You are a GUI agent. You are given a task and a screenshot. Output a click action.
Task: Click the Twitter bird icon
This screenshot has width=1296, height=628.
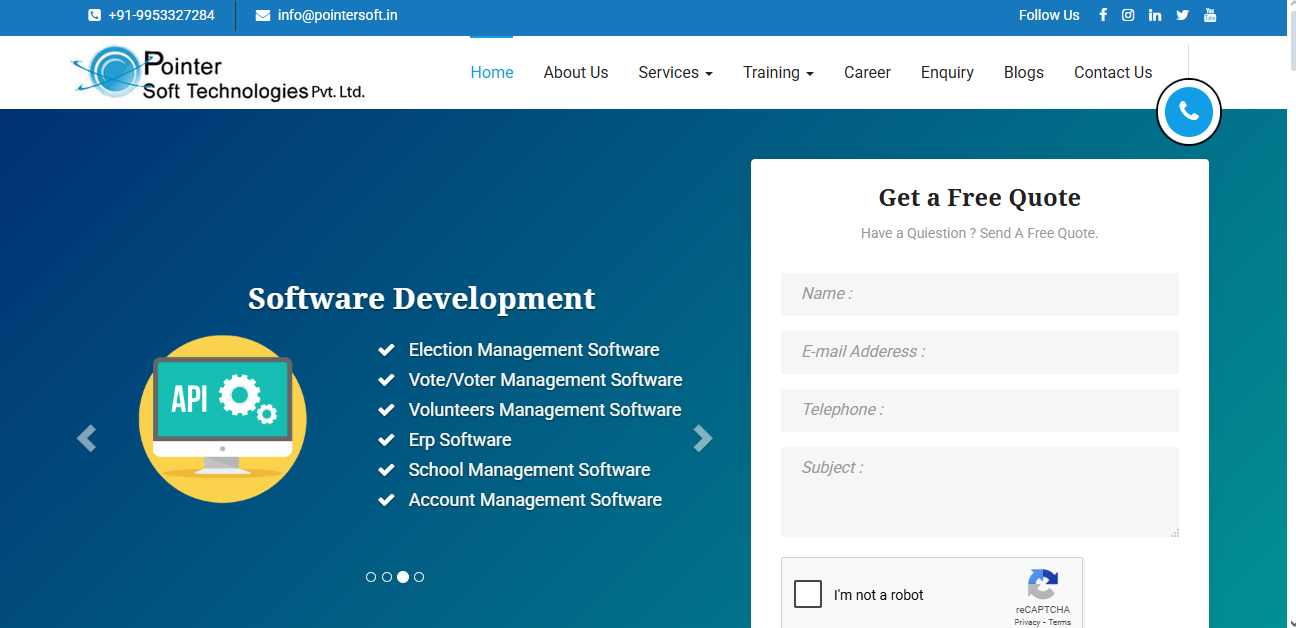pyautogui.click(x=1182, y=15)
